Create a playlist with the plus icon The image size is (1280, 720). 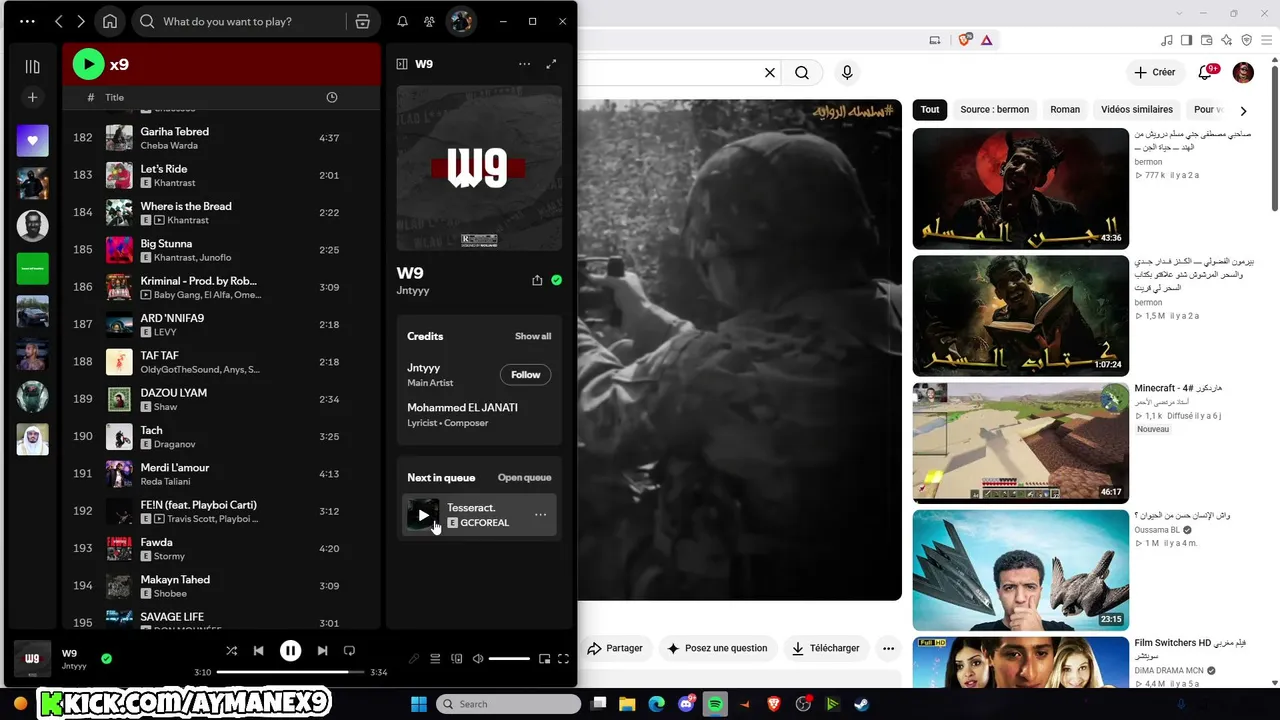point(32,97)
